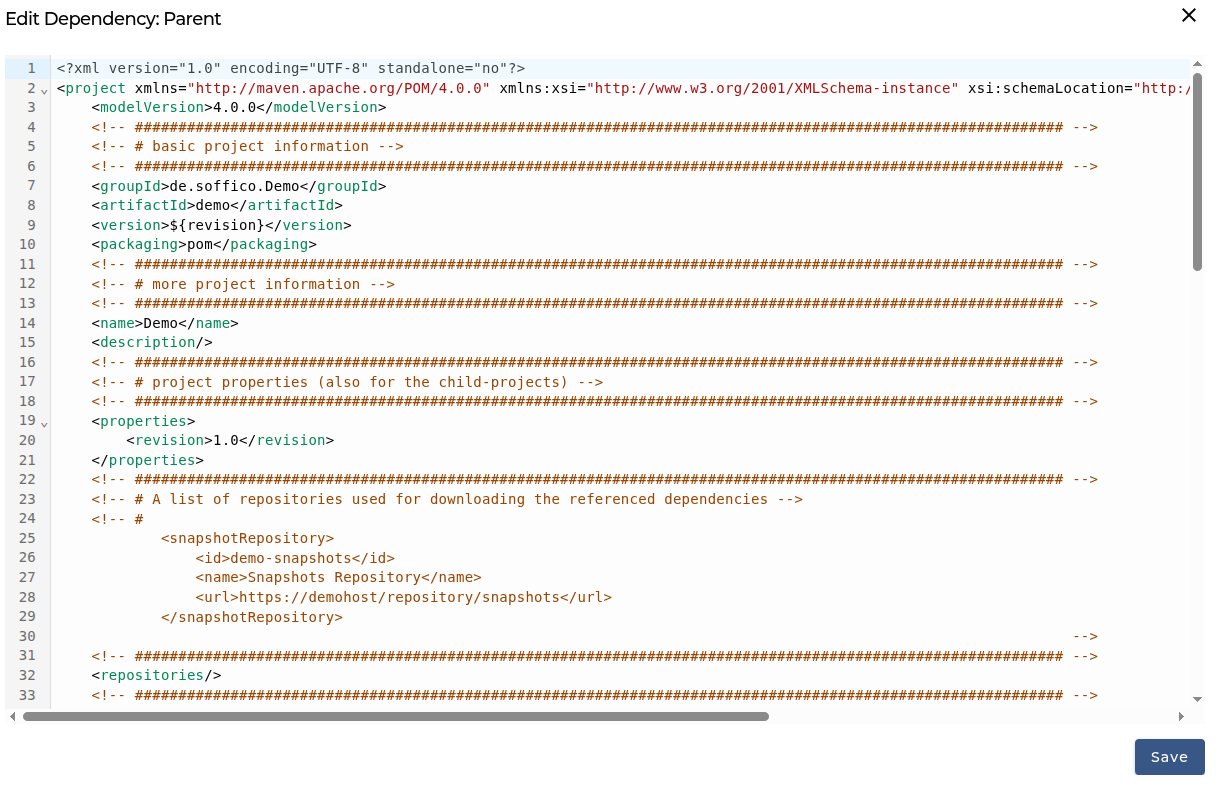Viewport: 1216px width, 786px height.
Task: Click the artifactId demo line
Action: 217,205
